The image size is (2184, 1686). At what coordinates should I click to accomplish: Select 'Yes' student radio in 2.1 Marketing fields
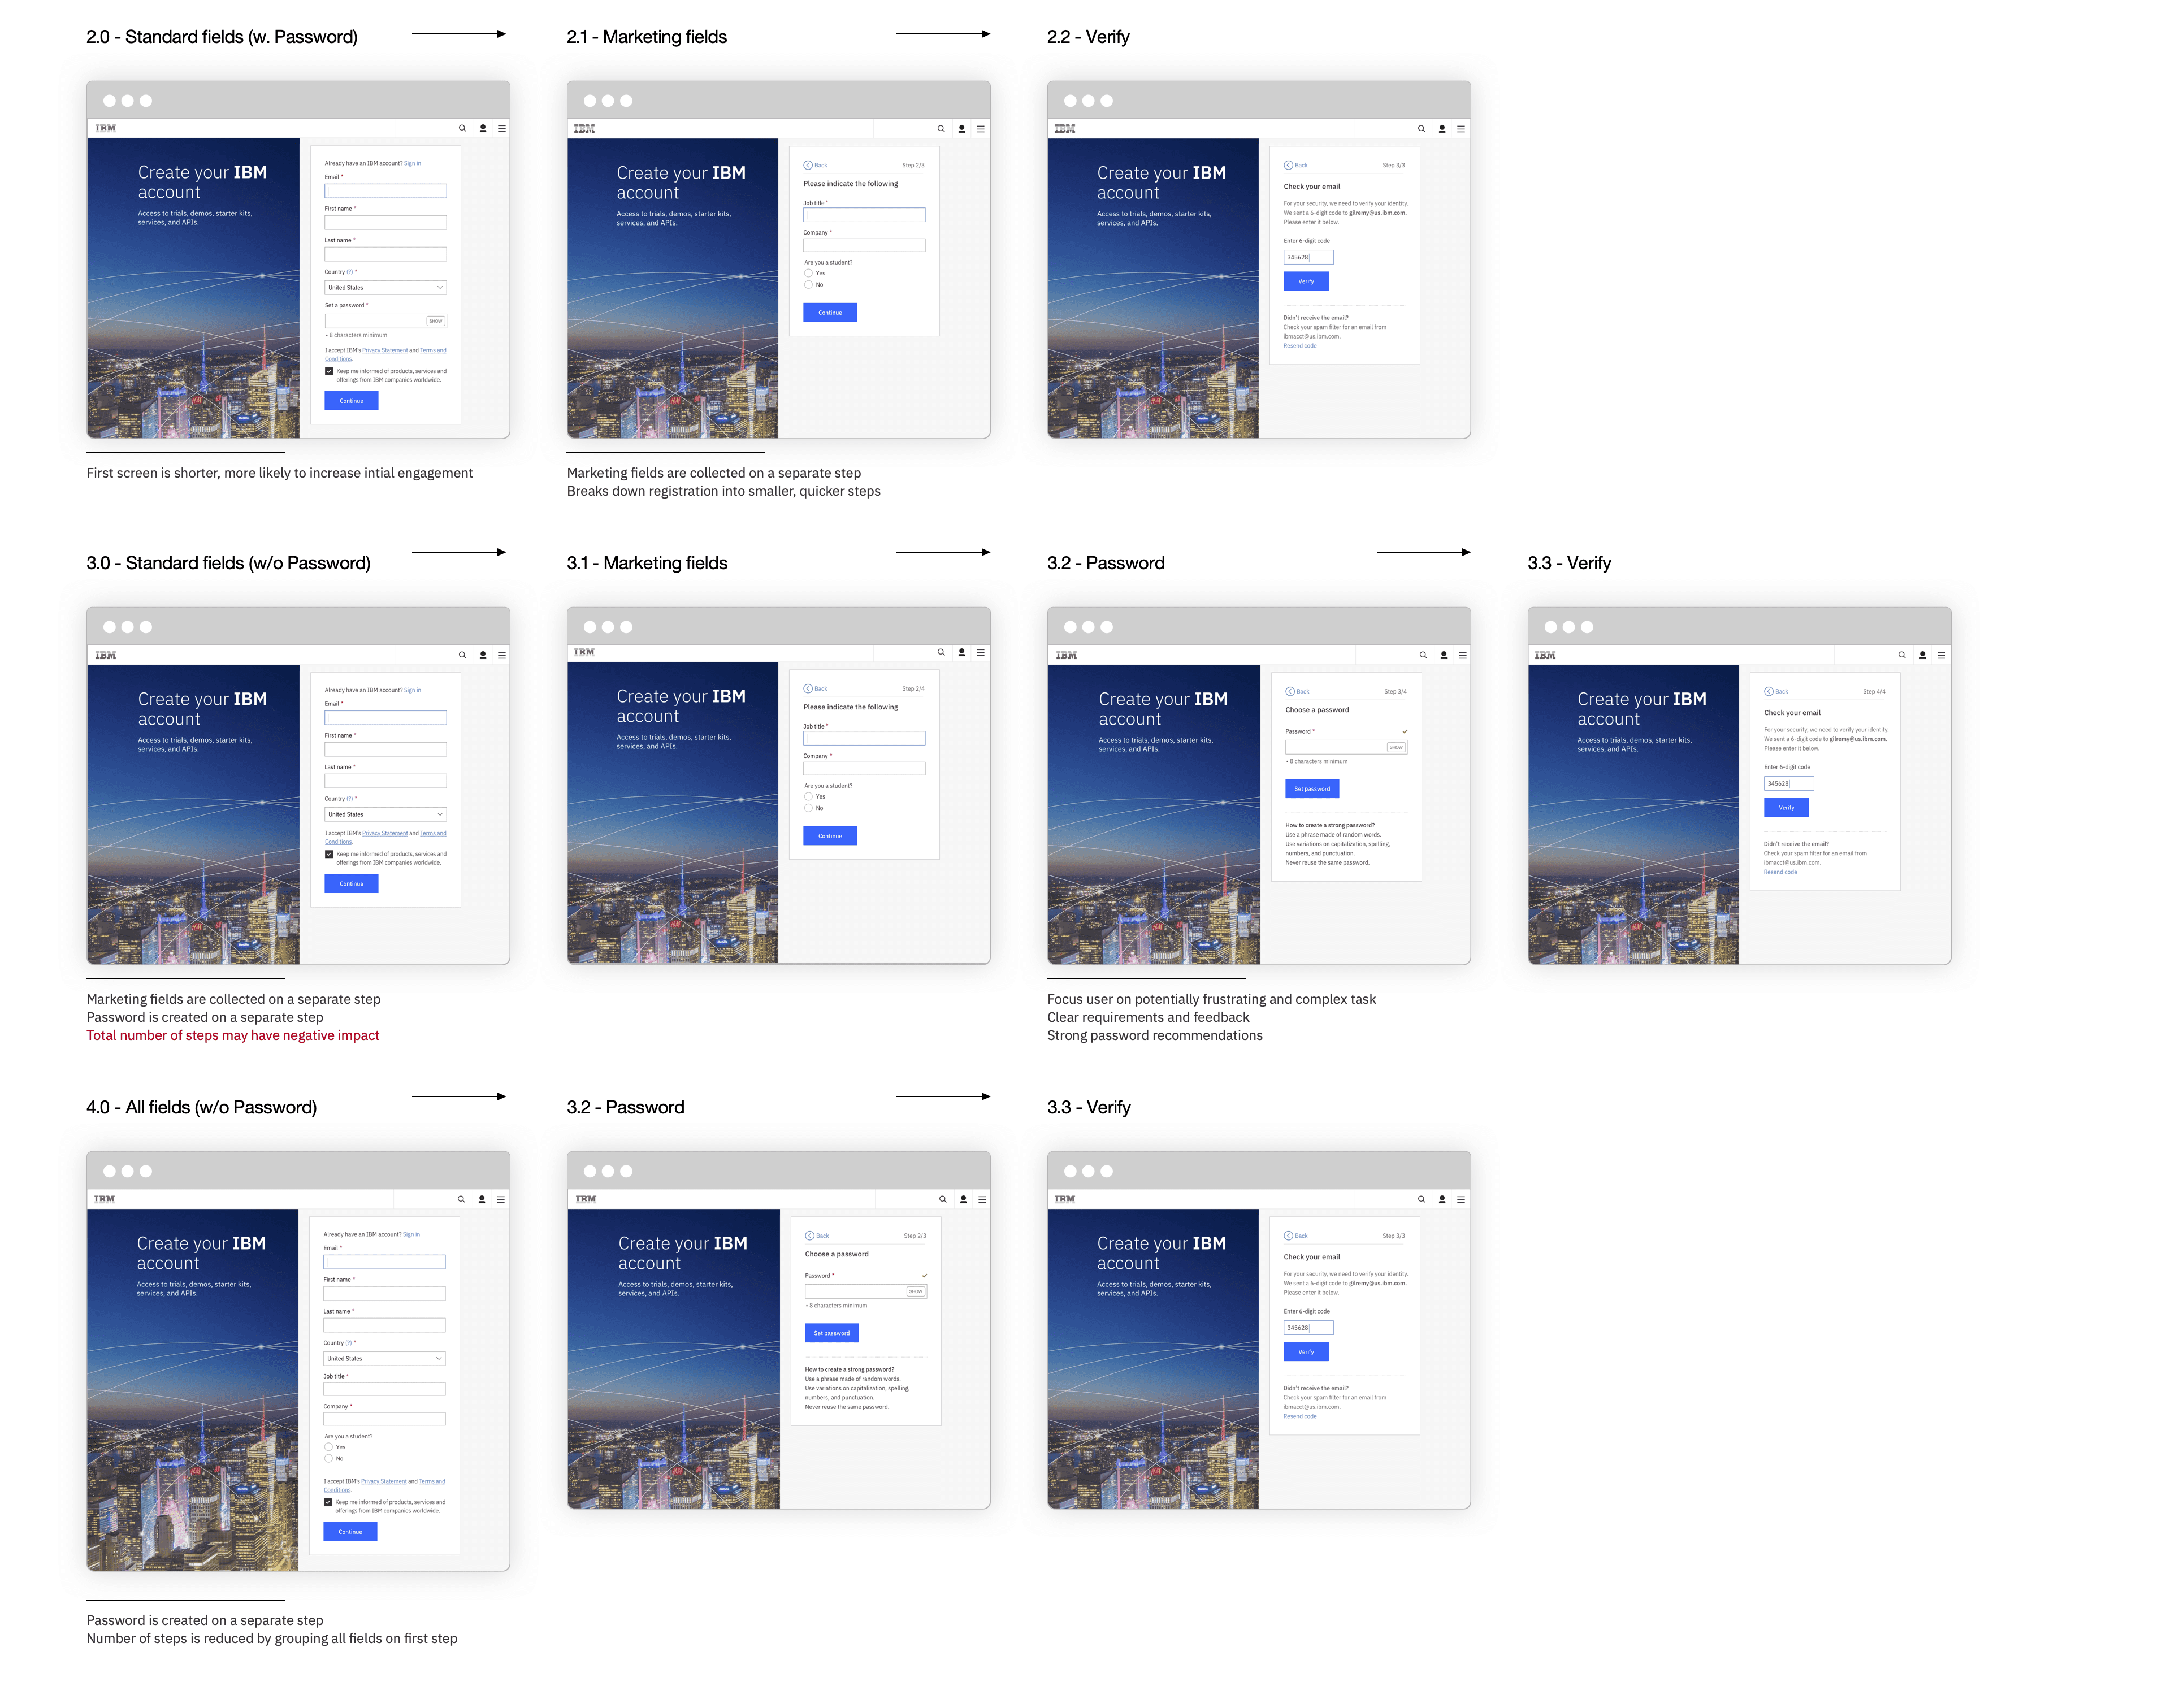point(808,273)
